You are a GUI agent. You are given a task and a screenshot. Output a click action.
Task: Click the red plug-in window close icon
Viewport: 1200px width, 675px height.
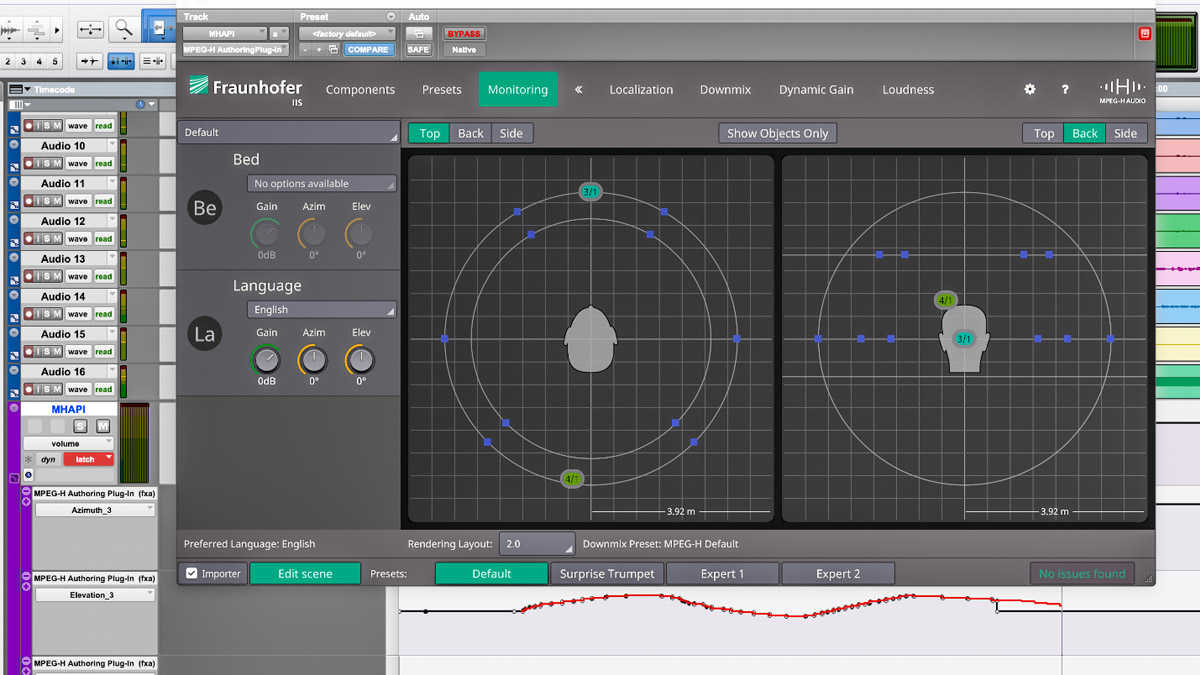click(x=1144, y=33)
